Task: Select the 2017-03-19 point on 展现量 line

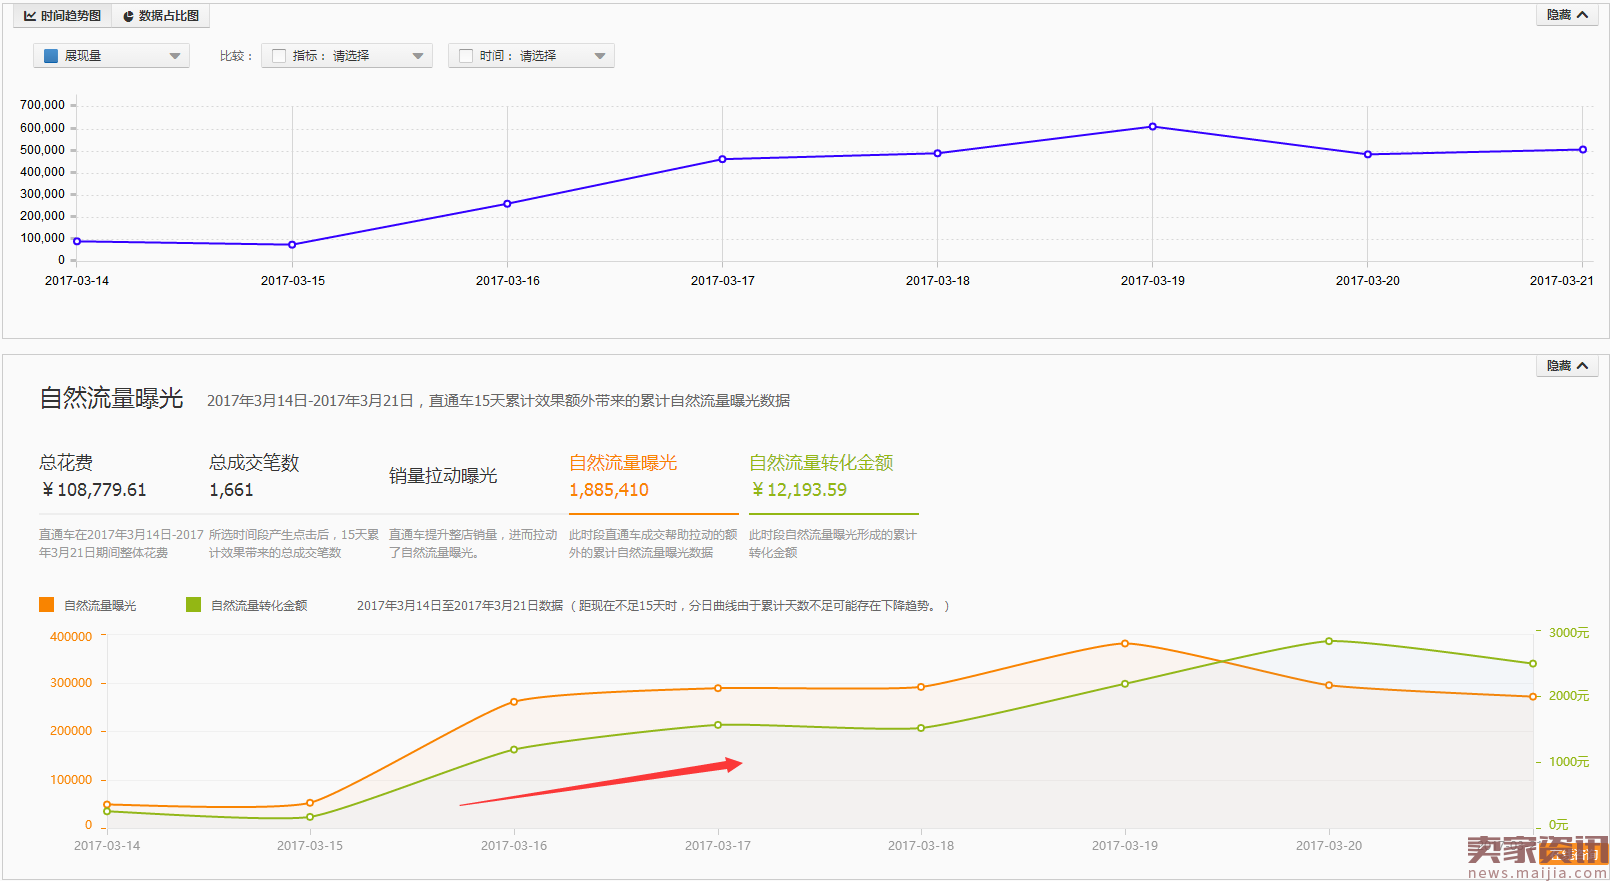Action: (x=1153, y=127)
